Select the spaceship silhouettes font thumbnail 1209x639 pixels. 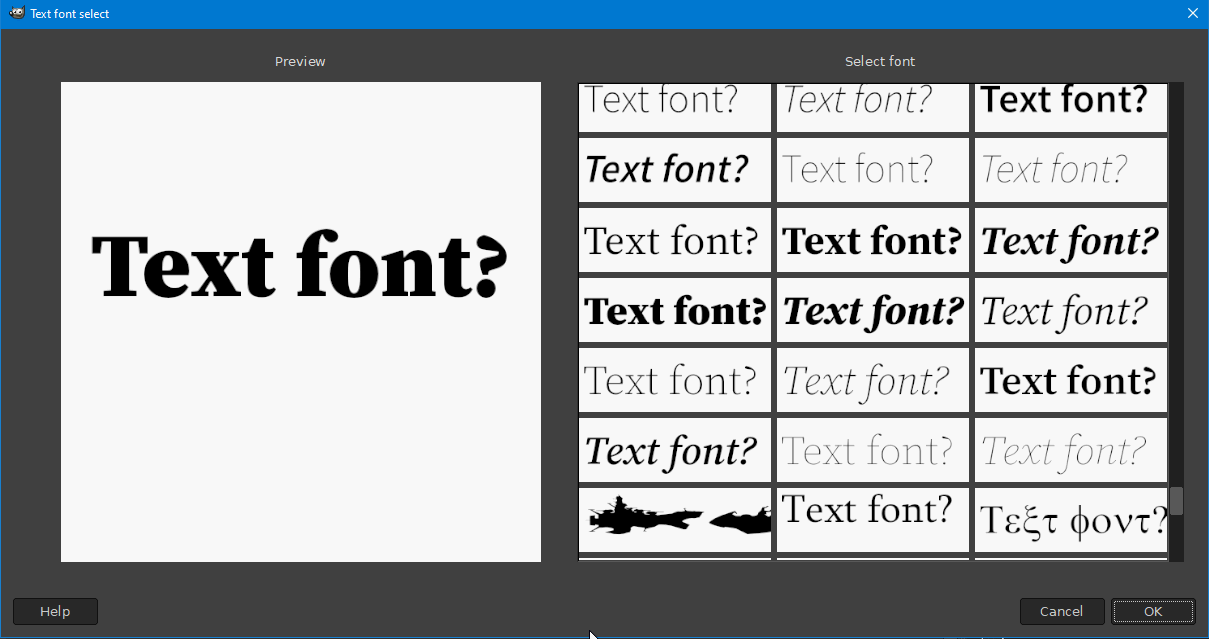tap(675, 519)
